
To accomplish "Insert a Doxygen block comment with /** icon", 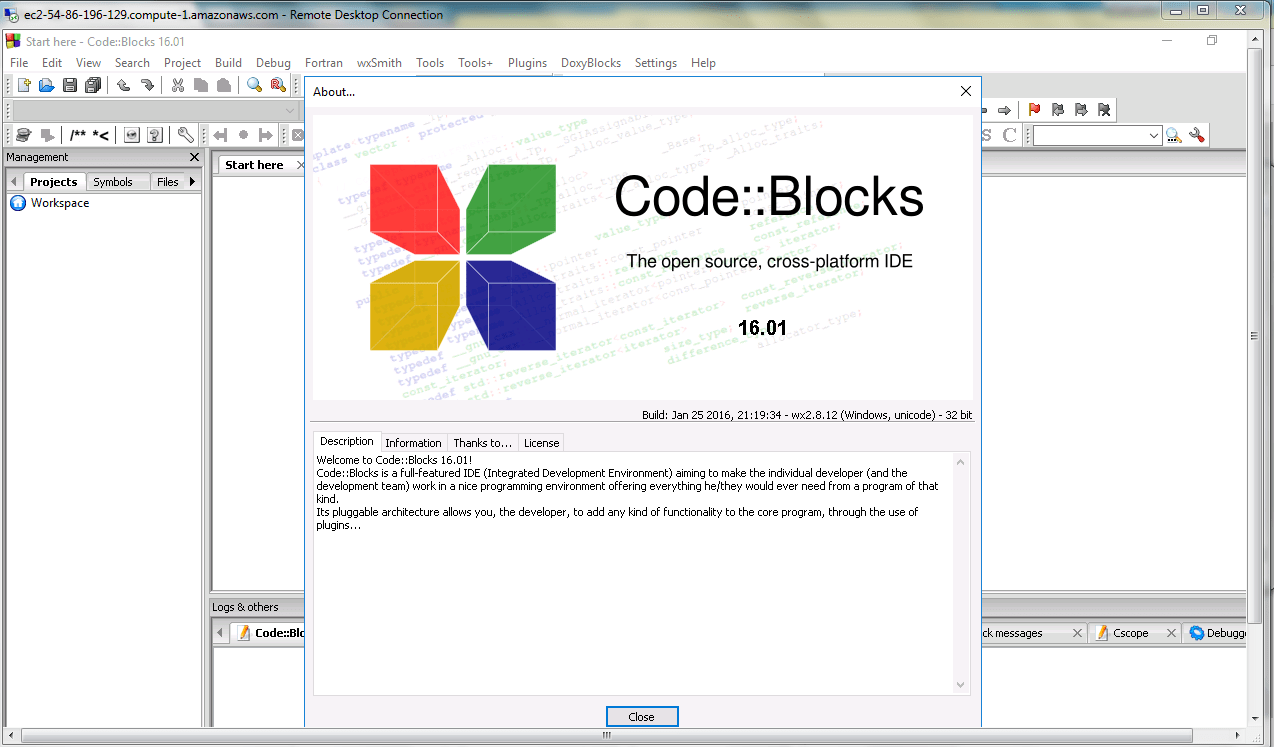I will (x=78, y=135).
